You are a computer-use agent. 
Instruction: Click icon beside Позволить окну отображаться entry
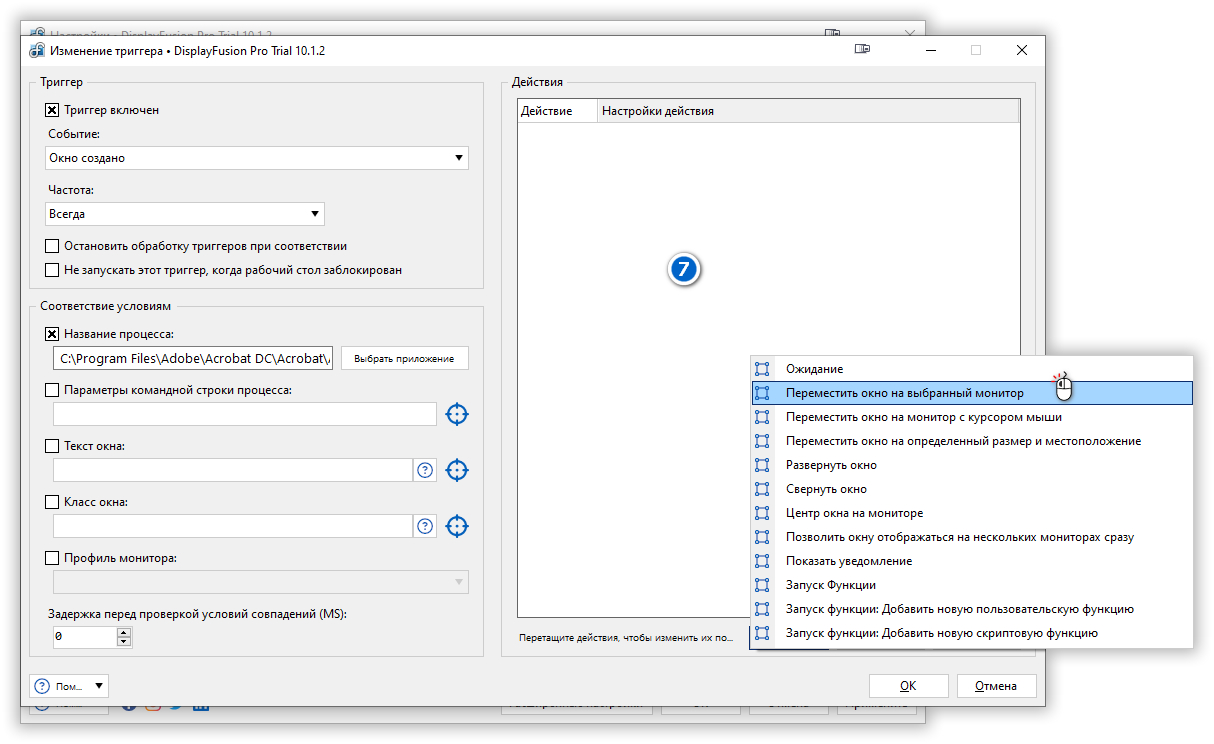[762, 537]
